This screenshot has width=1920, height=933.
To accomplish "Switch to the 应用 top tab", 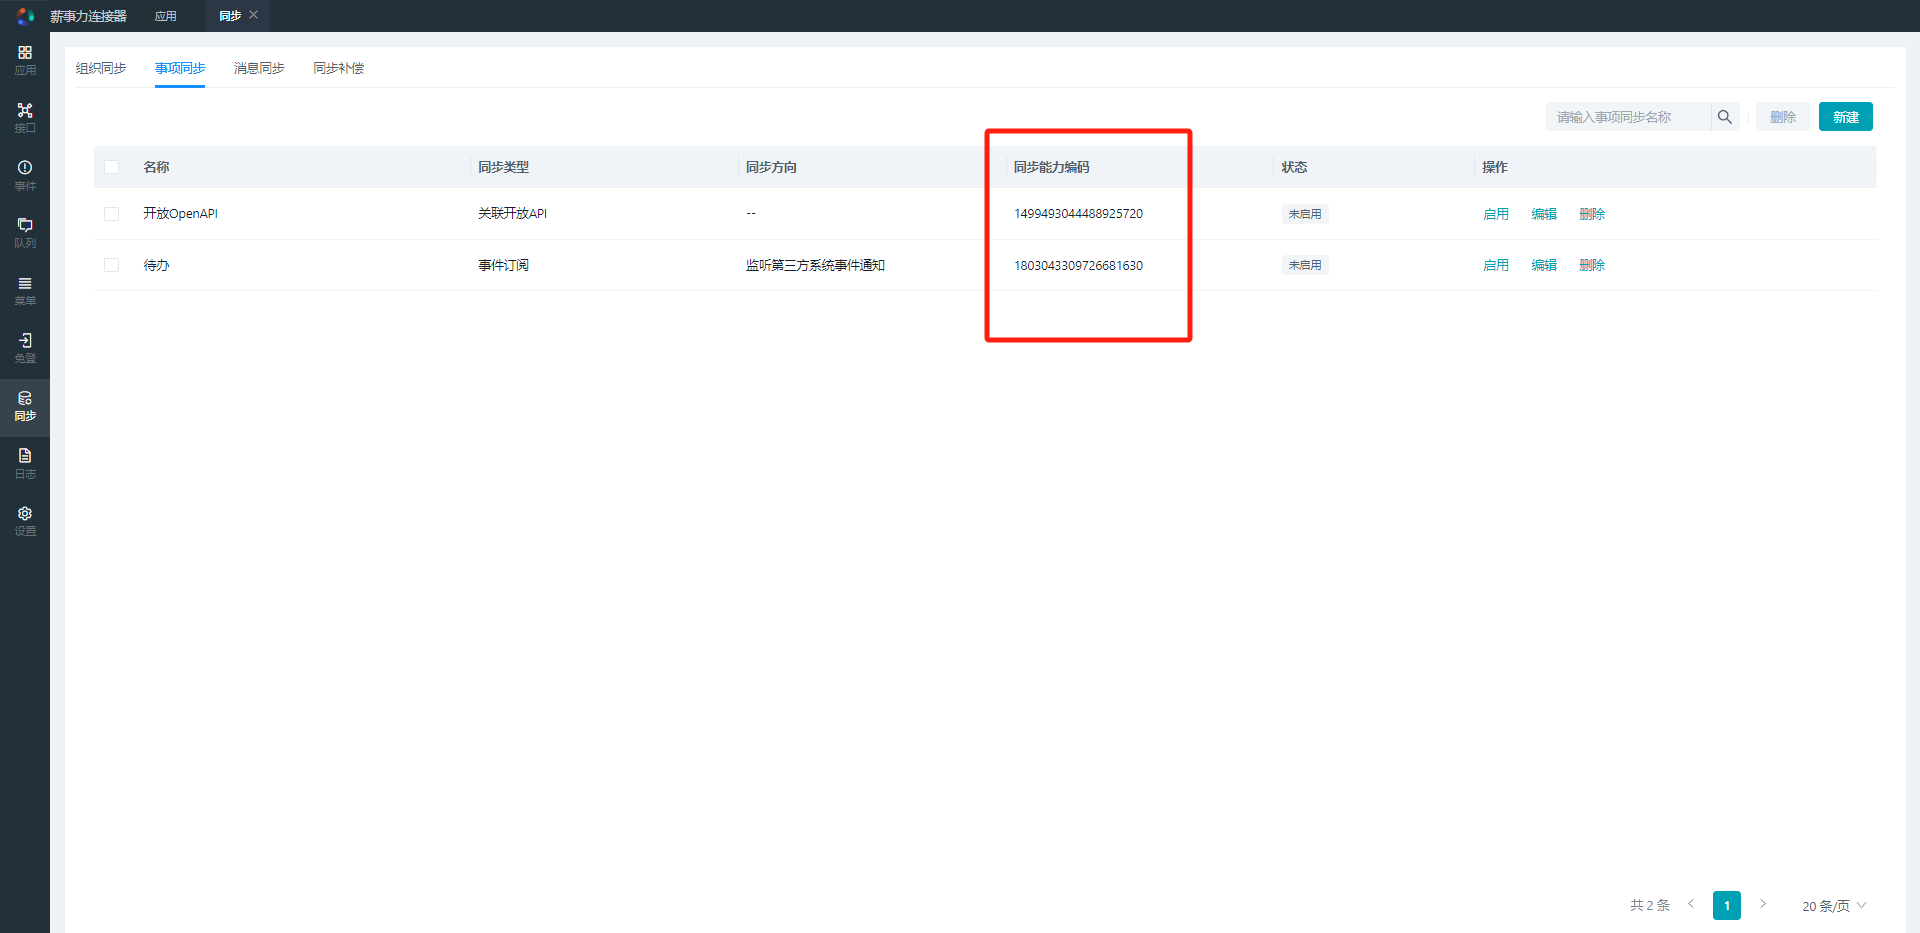I will click(166, 16).
